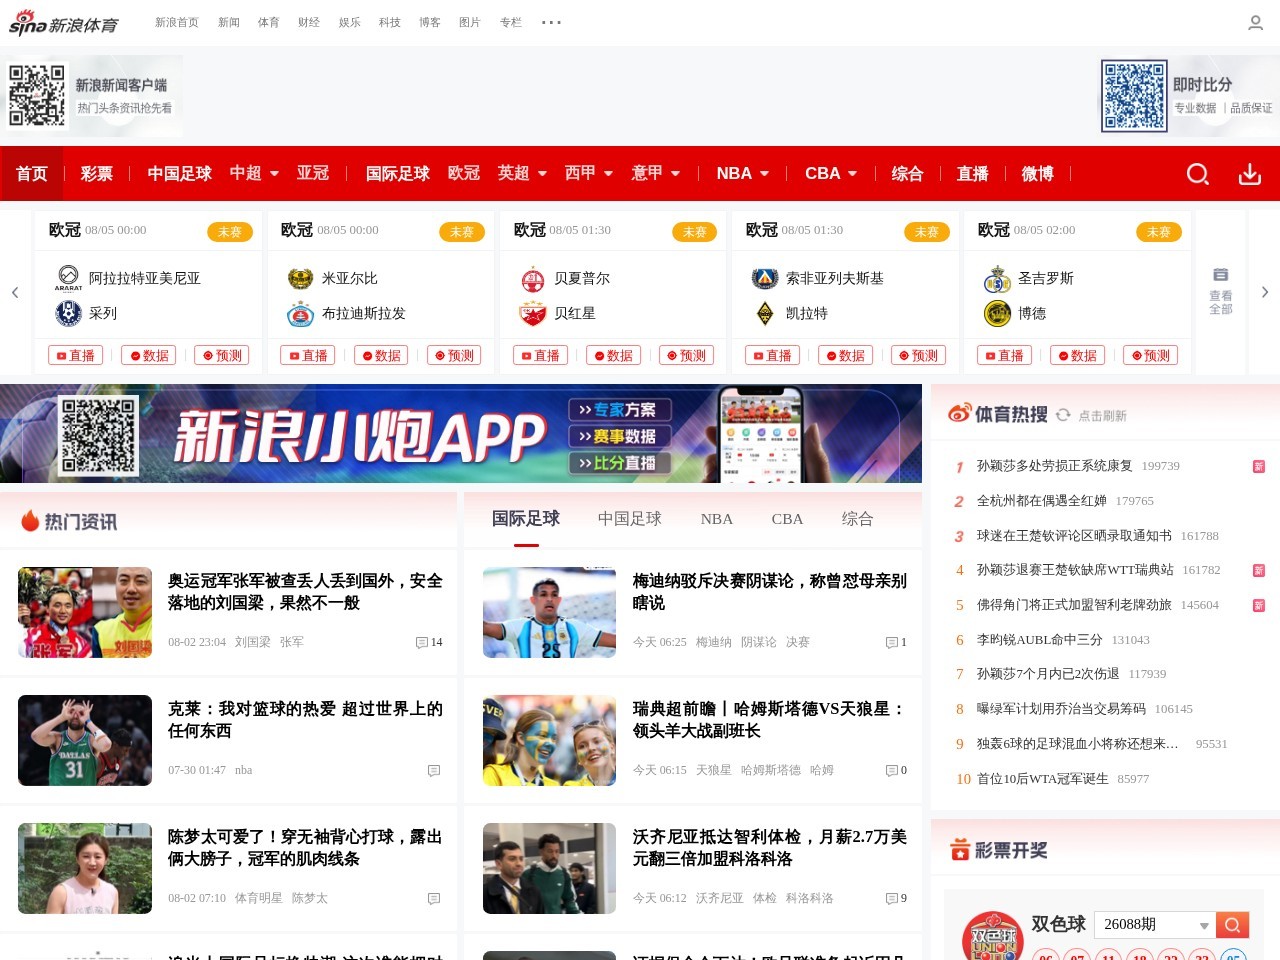
Task: Open the download icon in red navbar
Action: click(x=1250, y=174)
